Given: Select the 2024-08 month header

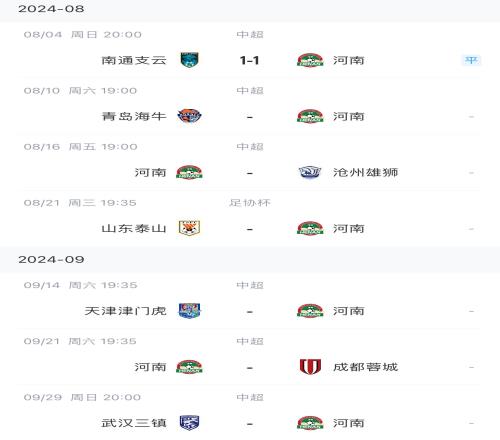Looking at the screenshot, I should (51, 9).
